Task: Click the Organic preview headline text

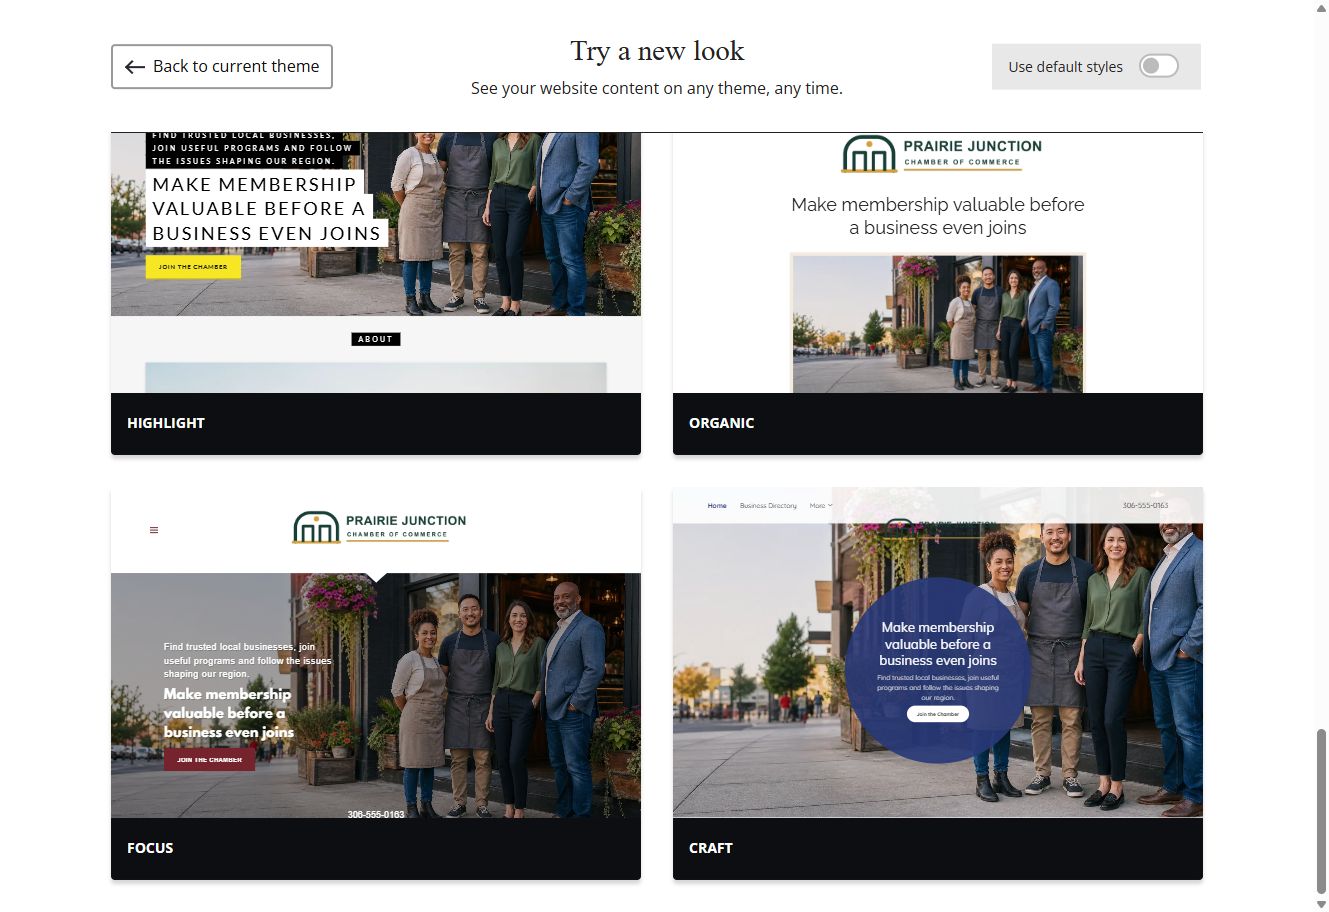Action: (x=938, y=216)
